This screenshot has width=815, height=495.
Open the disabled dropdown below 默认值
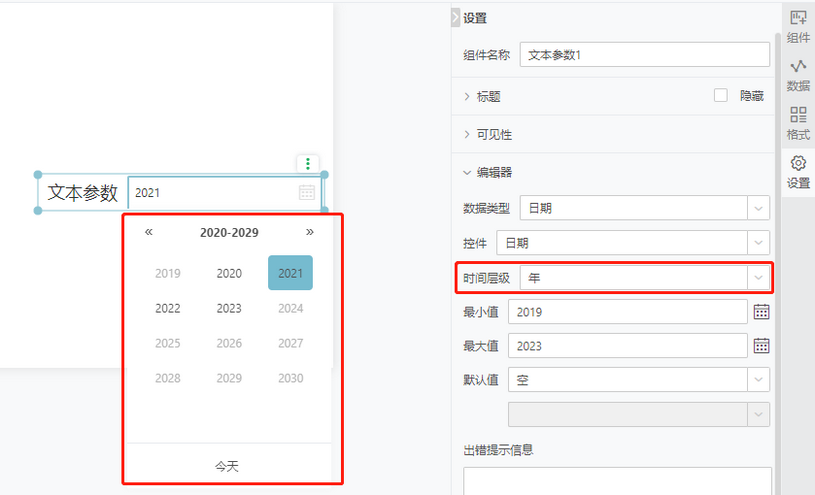[x=639, y=414]
